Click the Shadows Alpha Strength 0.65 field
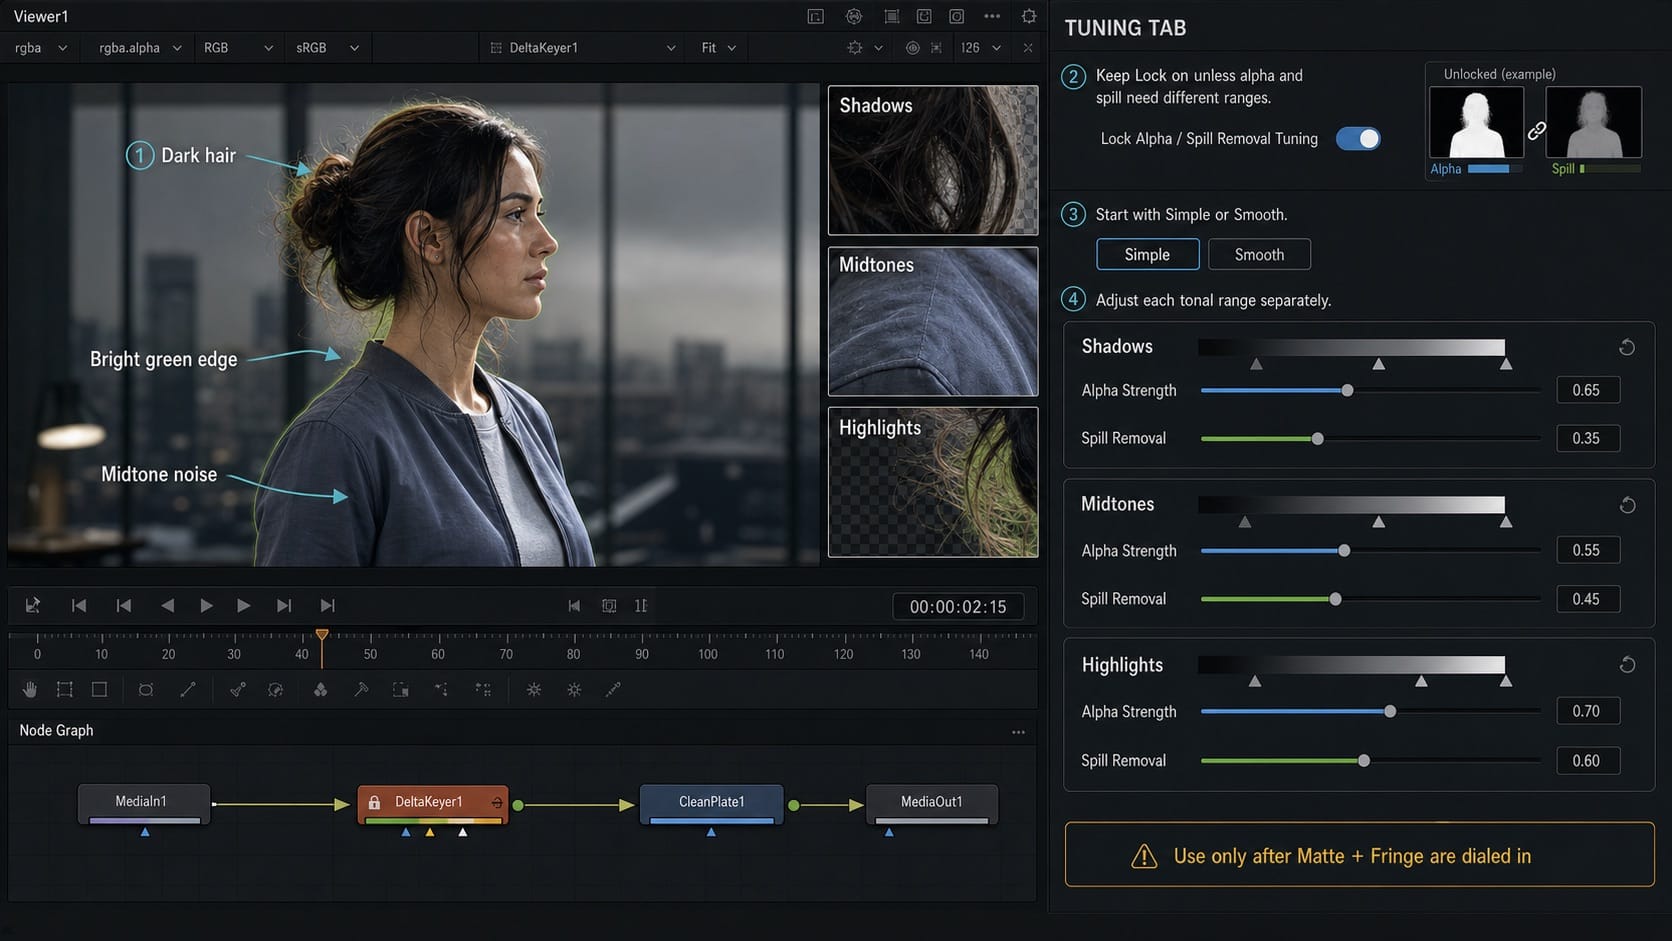This screenshot has width=1672, height=941. click(x=1588, y=391)
